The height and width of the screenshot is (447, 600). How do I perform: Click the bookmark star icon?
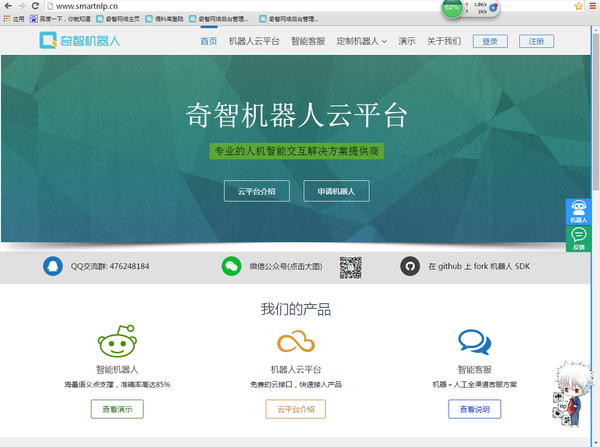578,6
